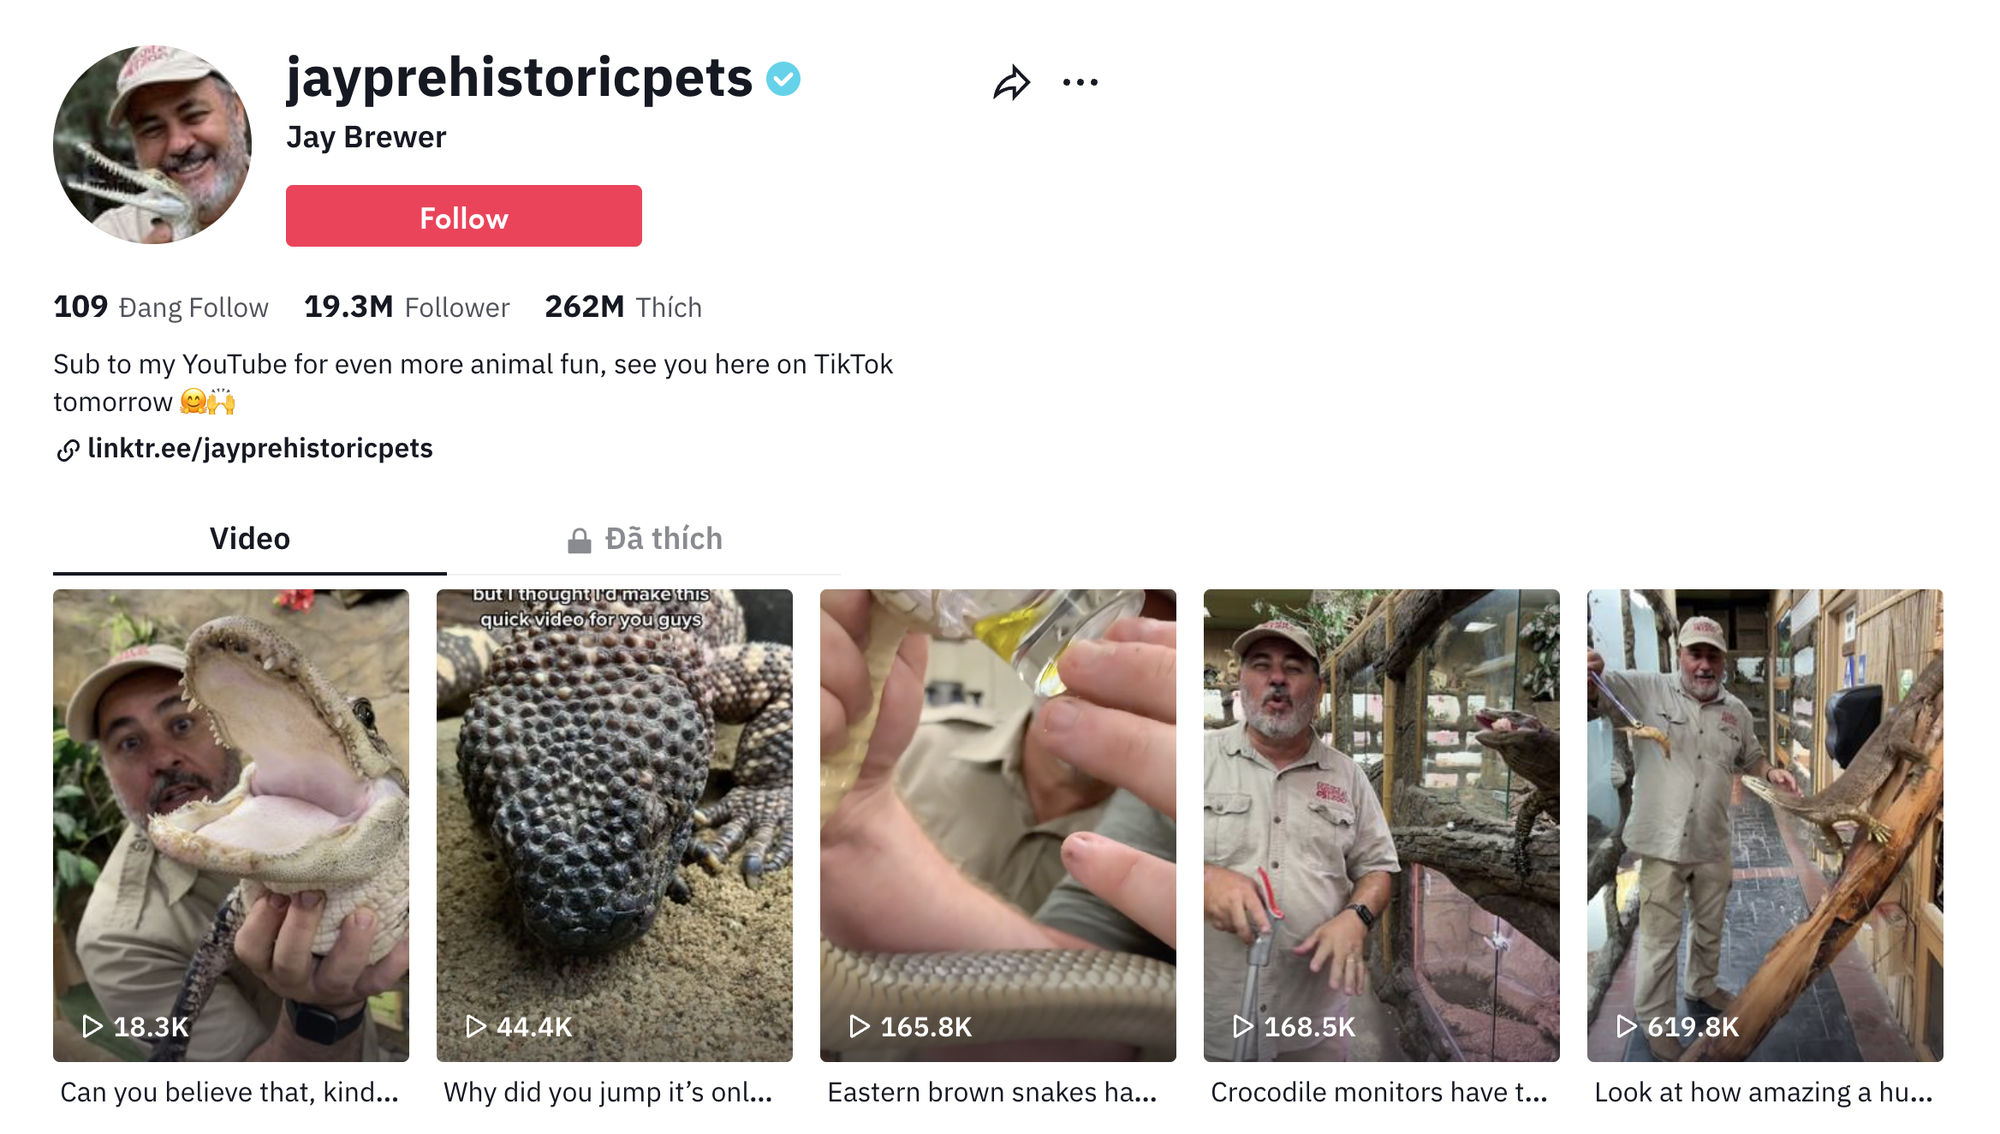
Task: Switch to the Video tab
Action: click(x=250, y=539)
